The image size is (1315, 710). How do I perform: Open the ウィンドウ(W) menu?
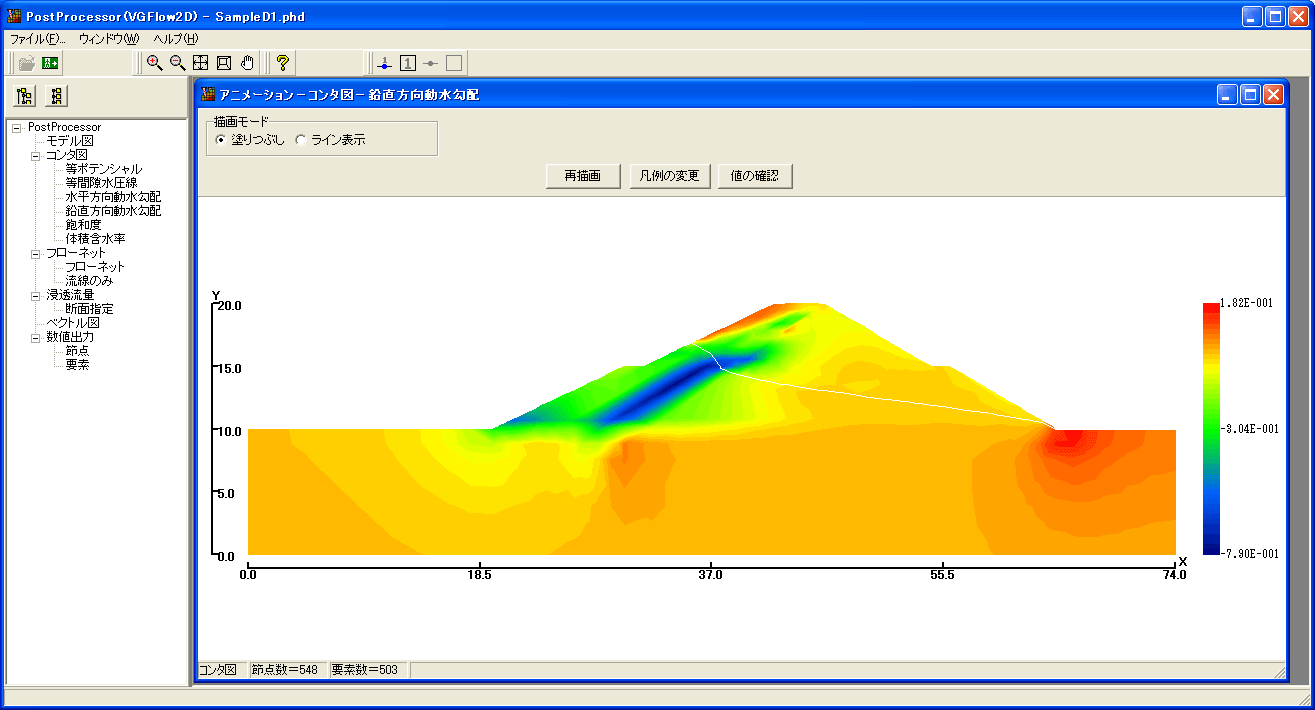[108, 39]
